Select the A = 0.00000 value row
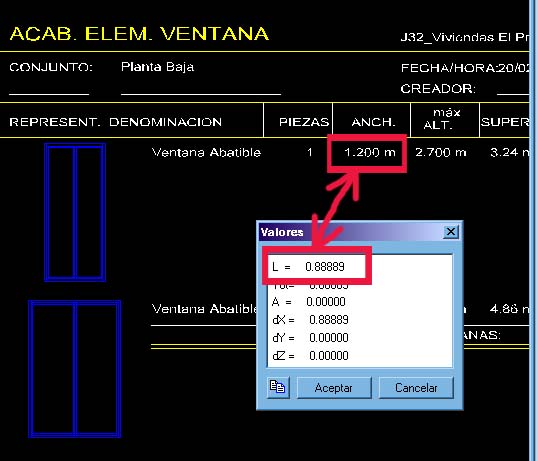Screen dimensions: 537x461 tap(360, 302)
